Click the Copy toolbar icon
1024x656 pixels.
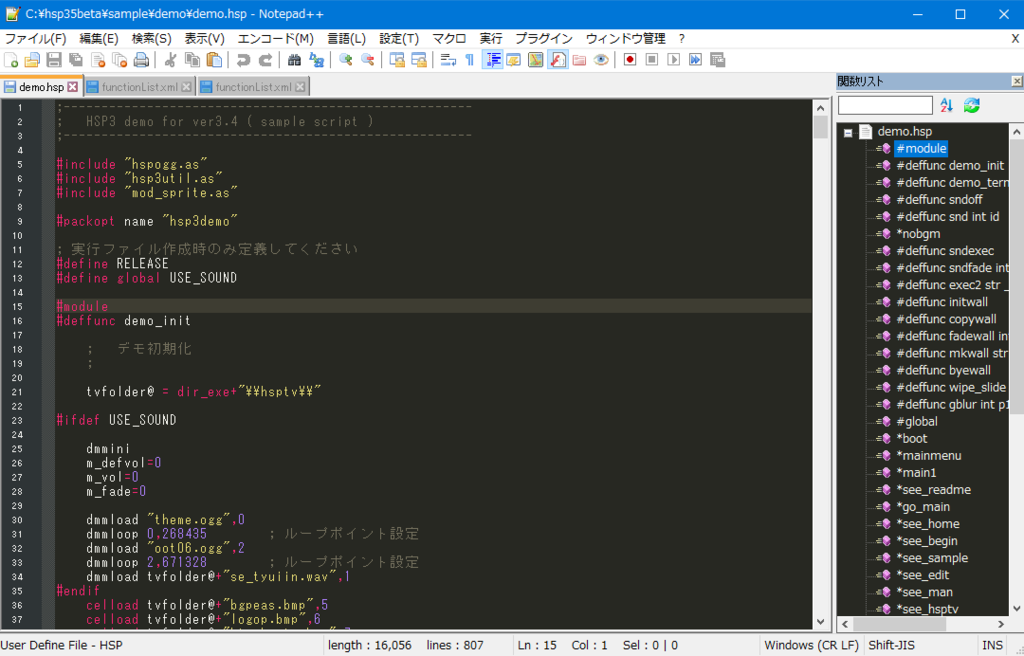(x=192, y=60)
